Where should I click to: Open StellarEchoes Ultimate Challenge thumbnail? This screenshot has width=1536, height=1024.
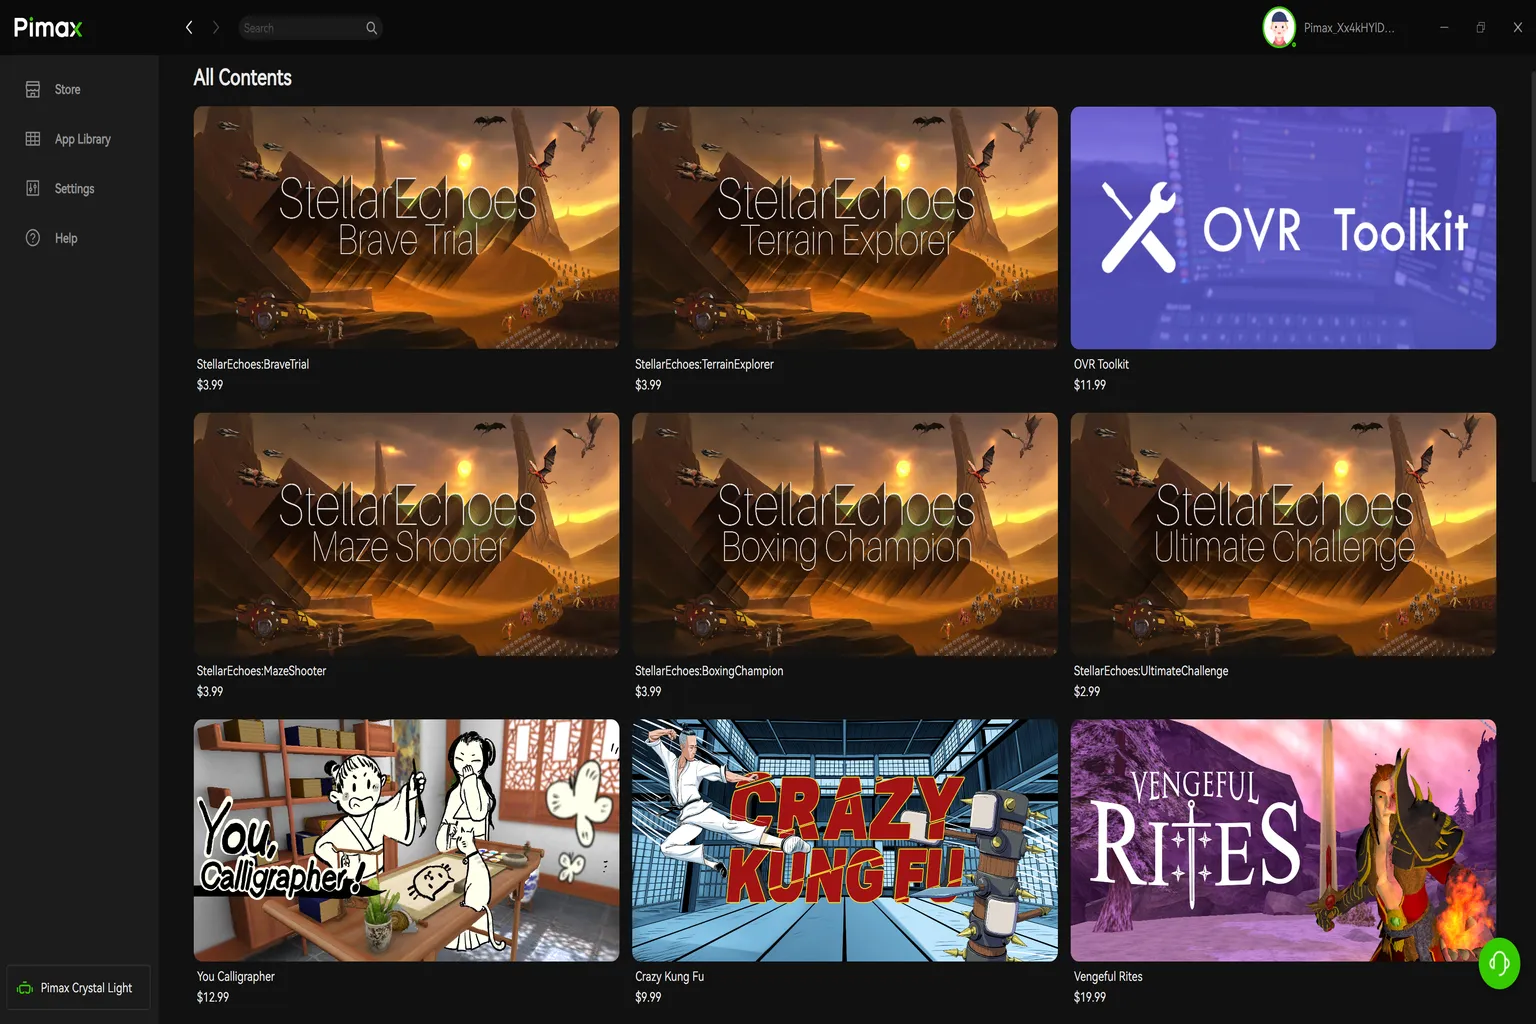(x=1283, y=534)
